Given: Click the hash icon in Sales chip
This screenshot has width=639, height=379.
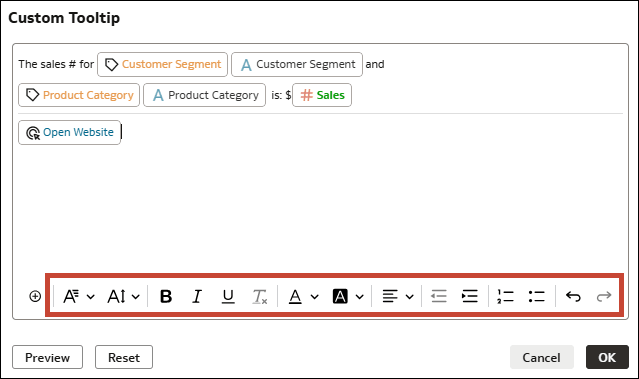Looking at the screenshot, I should click(x=306, y=95).
